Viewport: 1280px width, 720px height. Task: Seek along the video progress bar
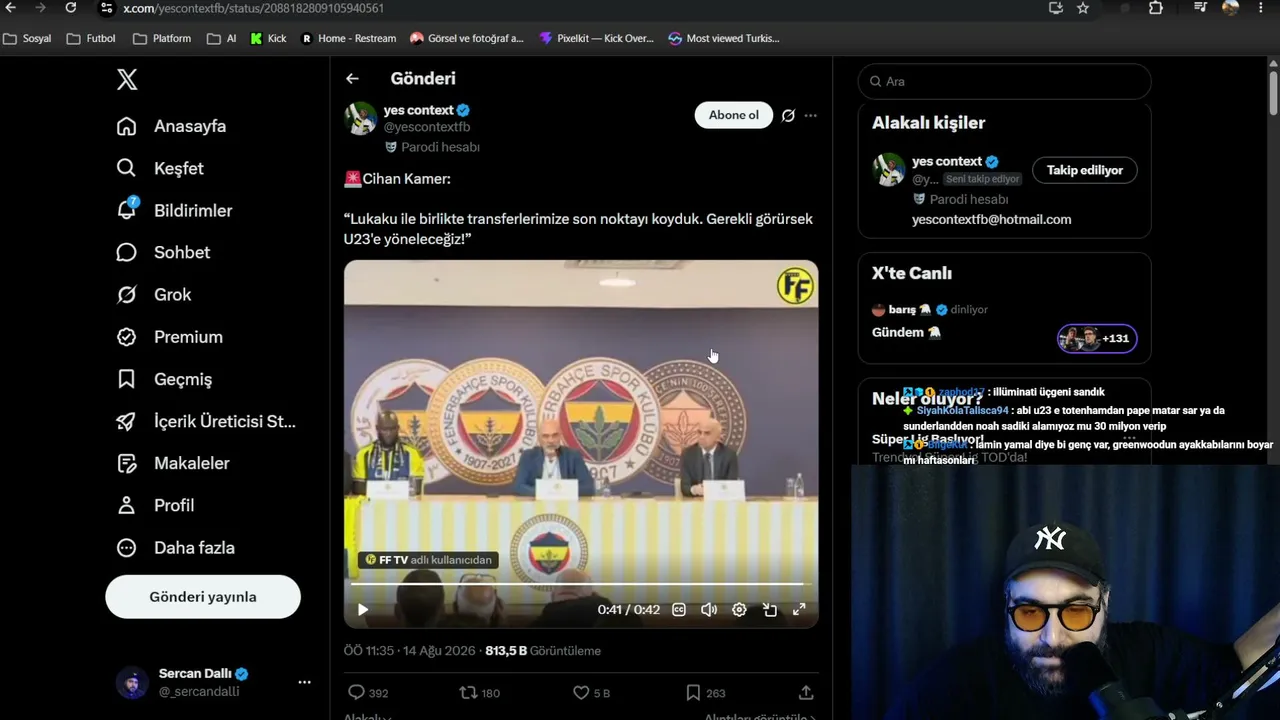[x=580, y=583]
